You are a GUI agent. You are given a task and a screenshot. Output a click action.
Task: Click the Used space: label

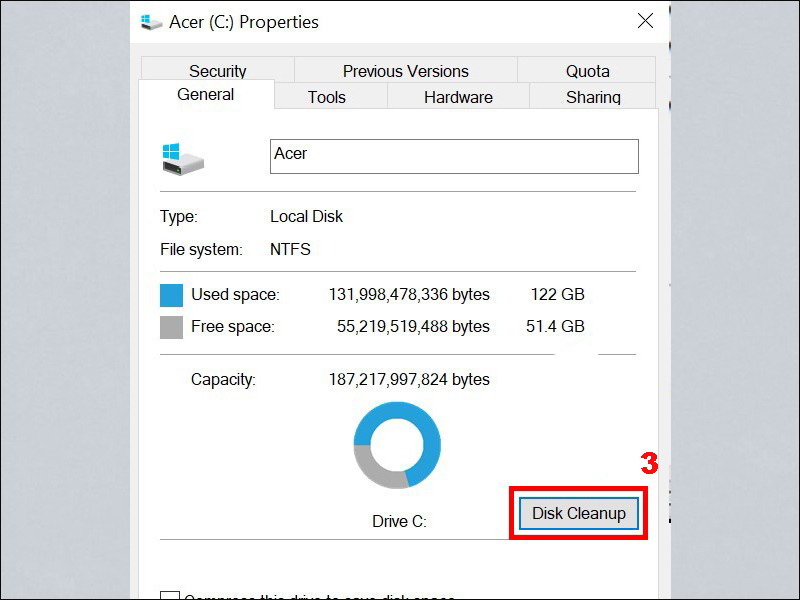coord(235,294)
